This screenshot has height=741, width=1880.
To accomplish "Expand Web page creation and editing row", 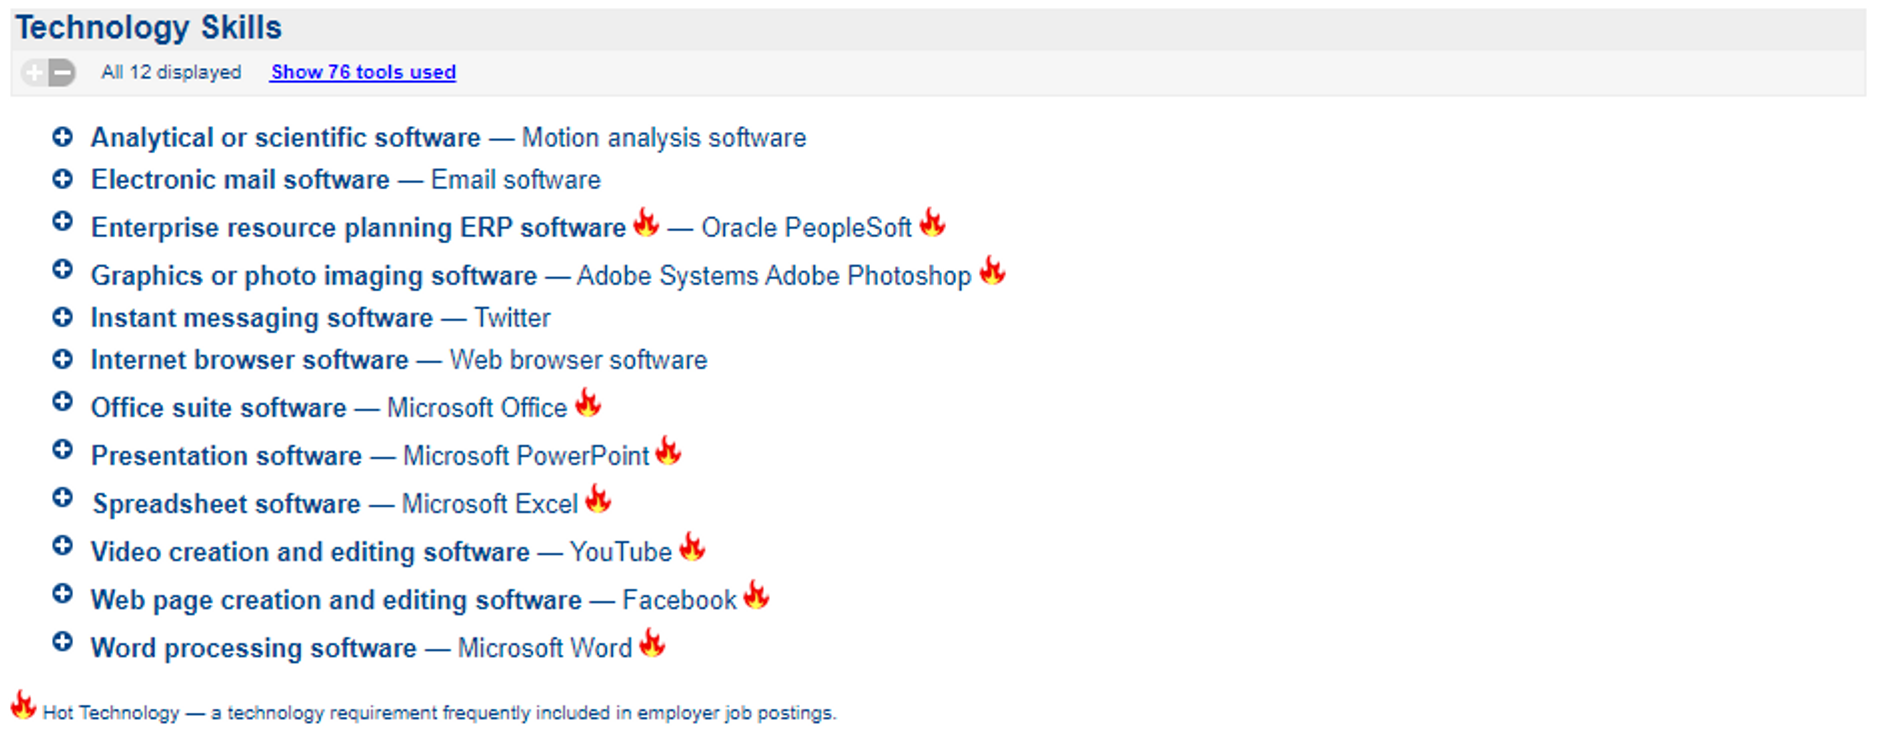I will [x=62, y=593].
